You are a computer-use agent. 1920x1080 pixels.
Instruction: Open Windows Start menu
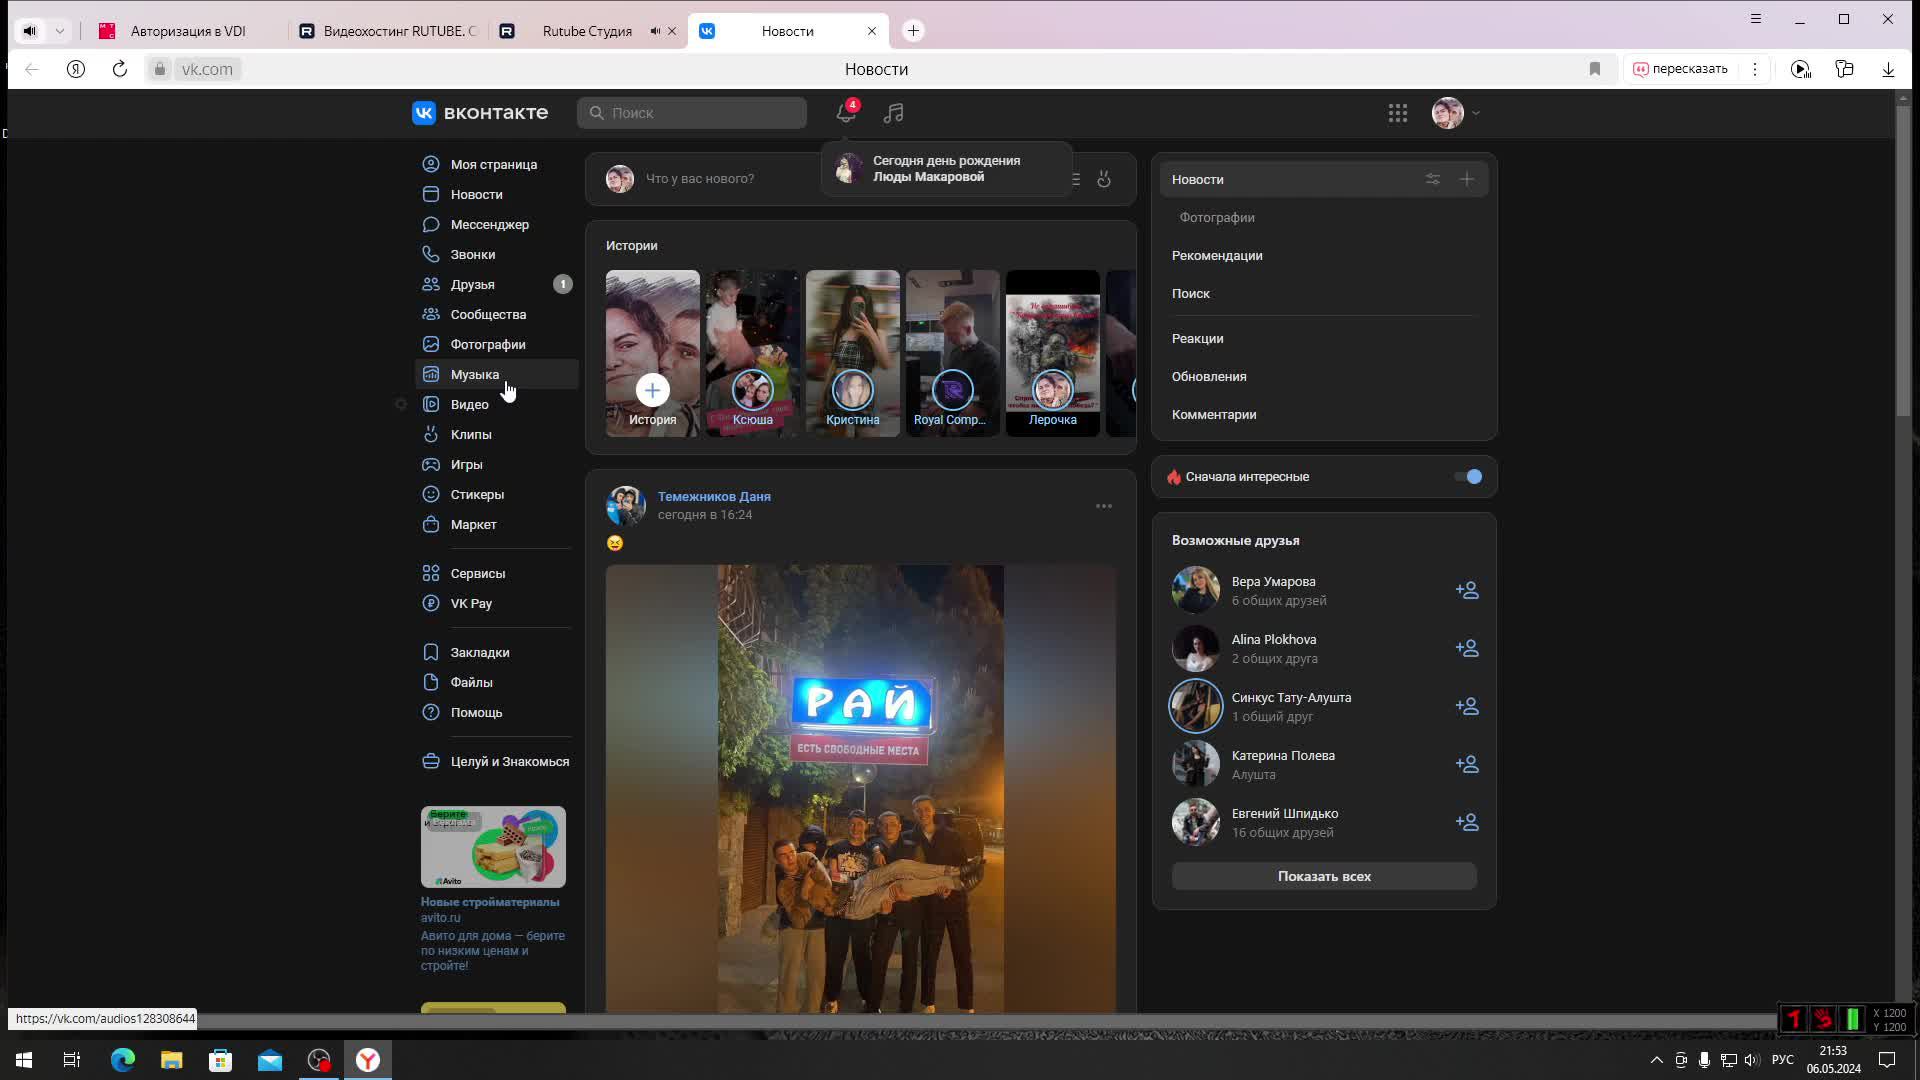24,1060
